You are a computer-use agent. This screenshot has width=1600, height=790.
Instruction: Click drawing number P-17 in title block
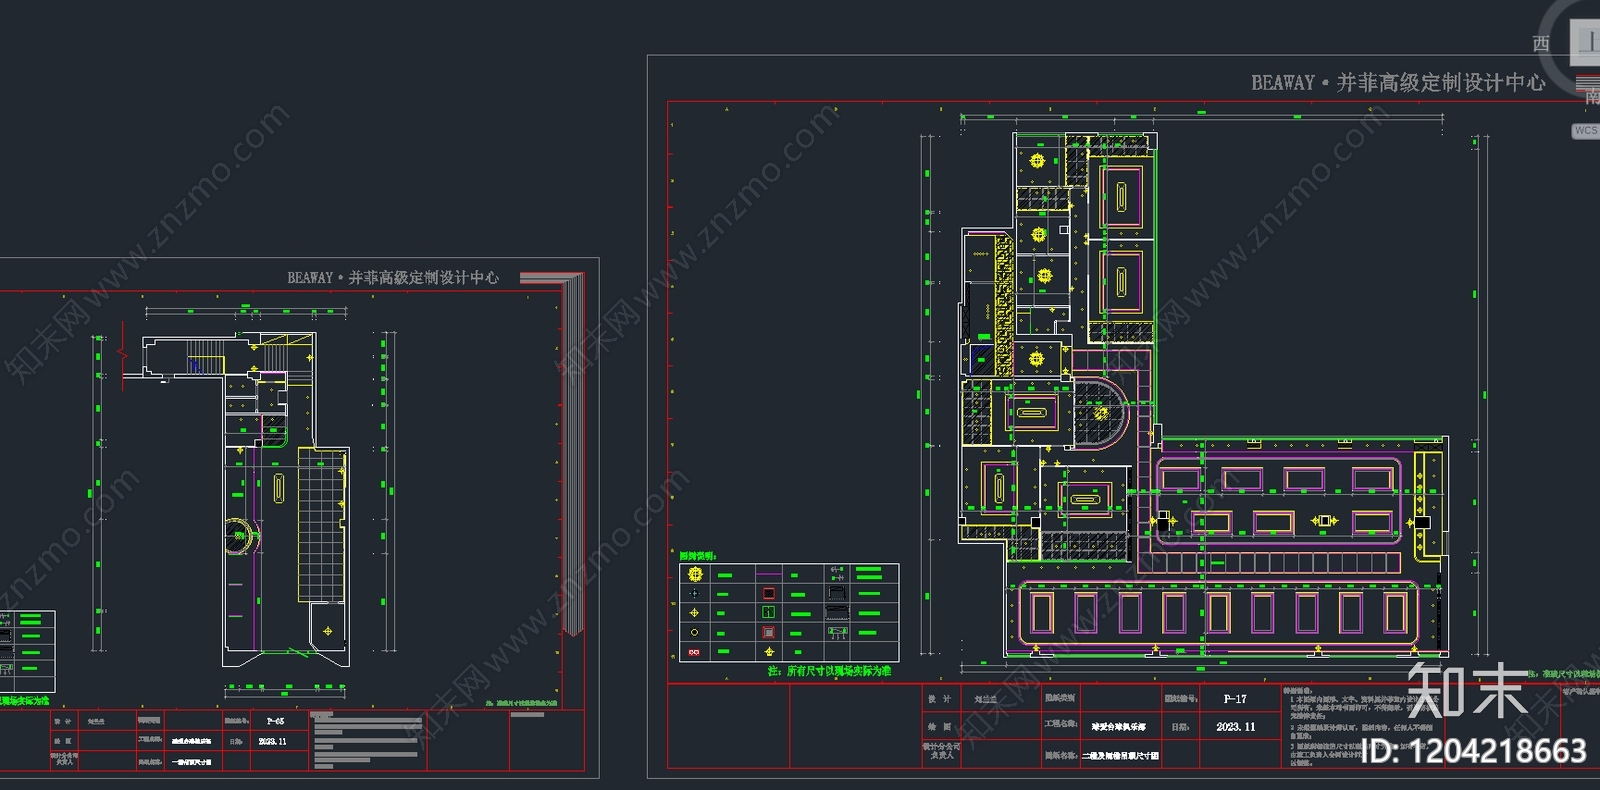pyautogui.click(x=1235, y=699)
